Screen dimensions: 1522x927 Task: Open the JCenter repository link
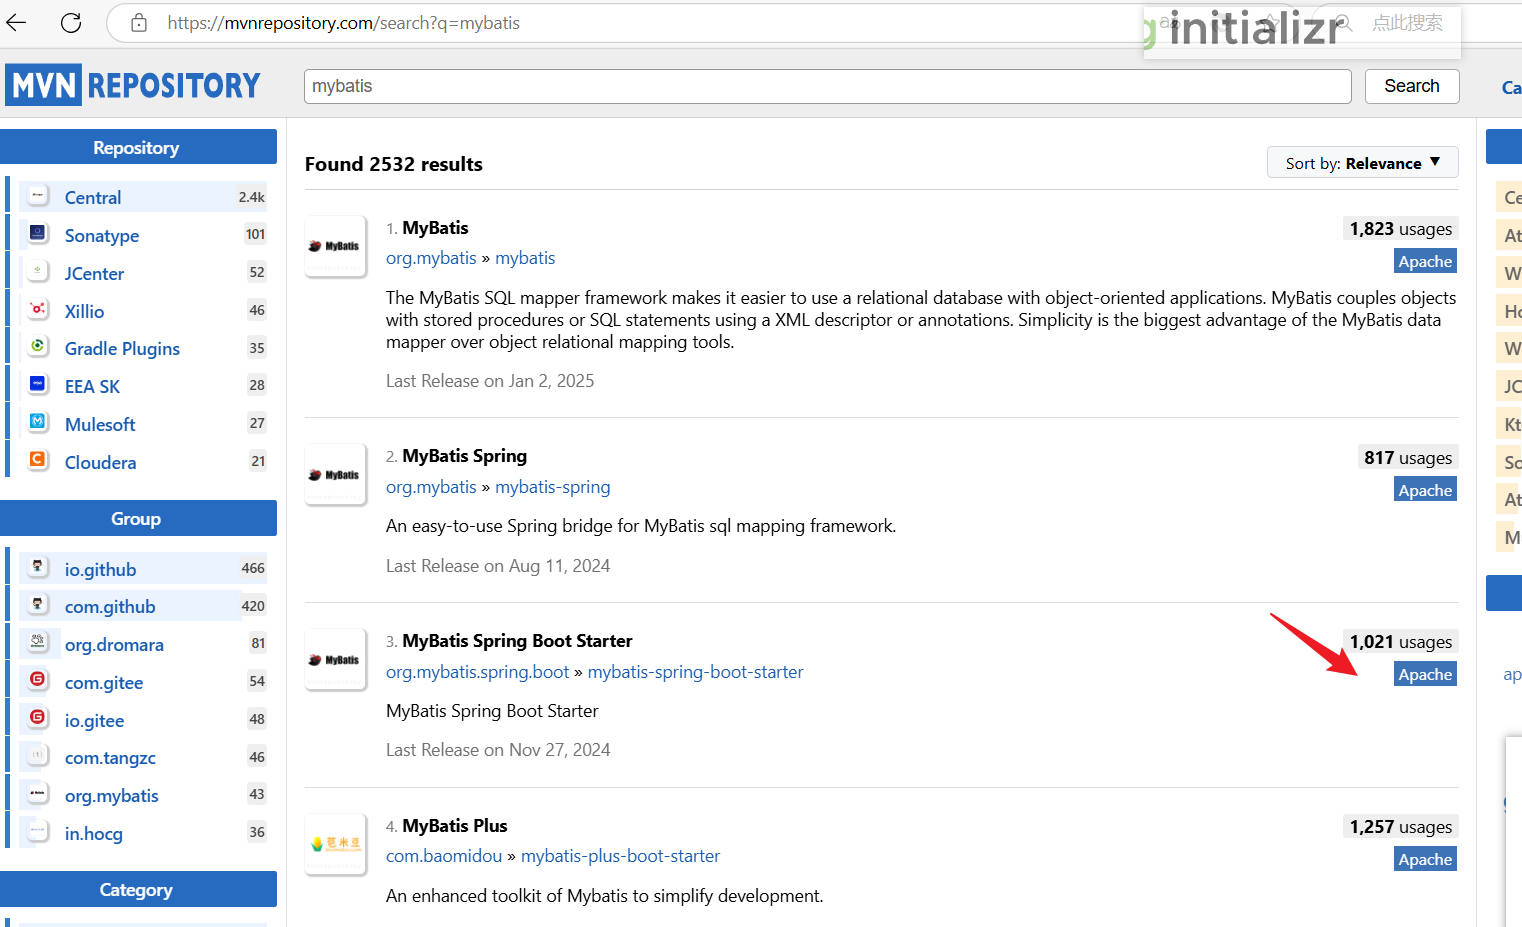[x=94, y=273]
